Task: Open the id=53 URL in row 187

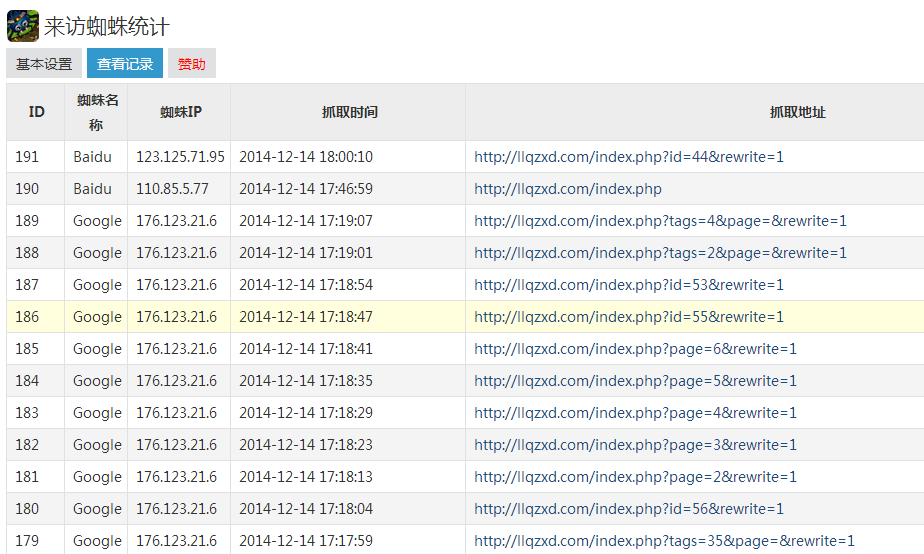Action: click(x=629, y=285)
